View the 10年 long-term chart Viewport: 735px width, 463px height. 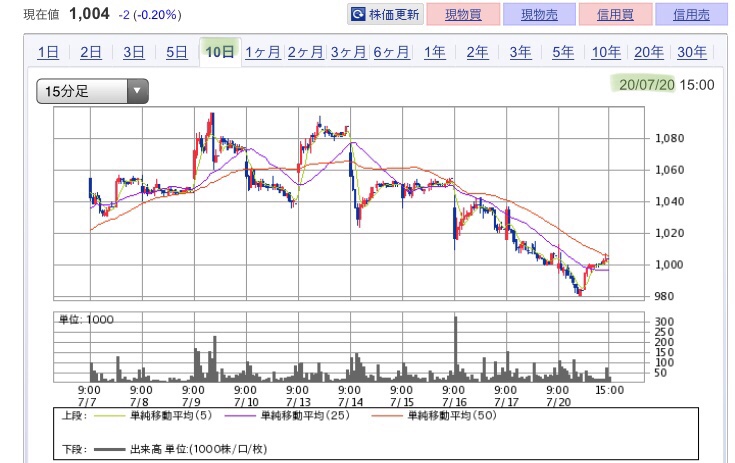coord(606,52)
